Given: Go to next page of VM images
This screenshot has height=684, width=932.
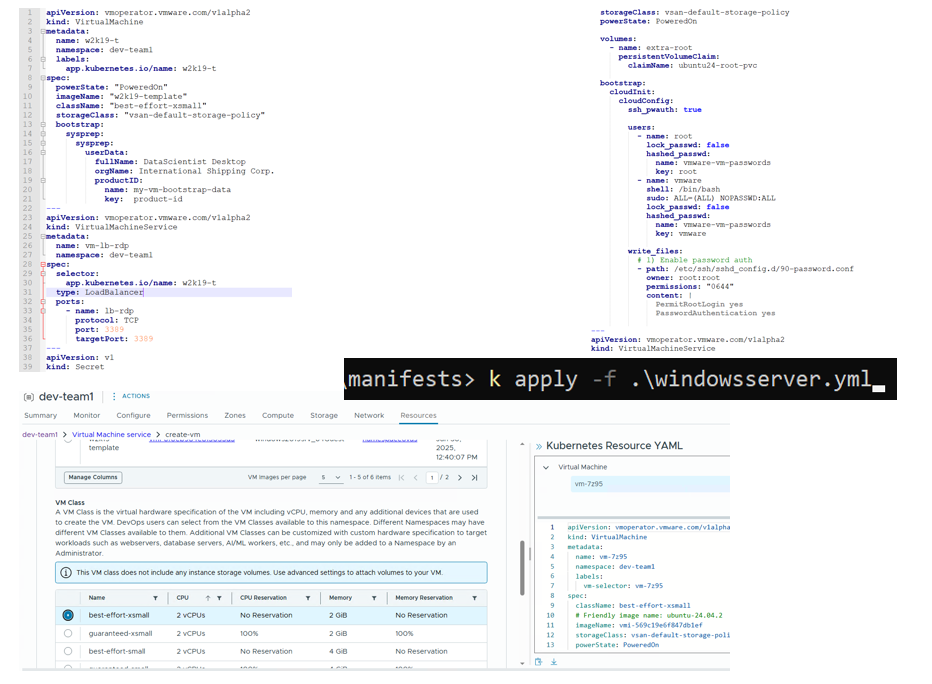Looking at the screenshot, I should [x=461, y=478].
